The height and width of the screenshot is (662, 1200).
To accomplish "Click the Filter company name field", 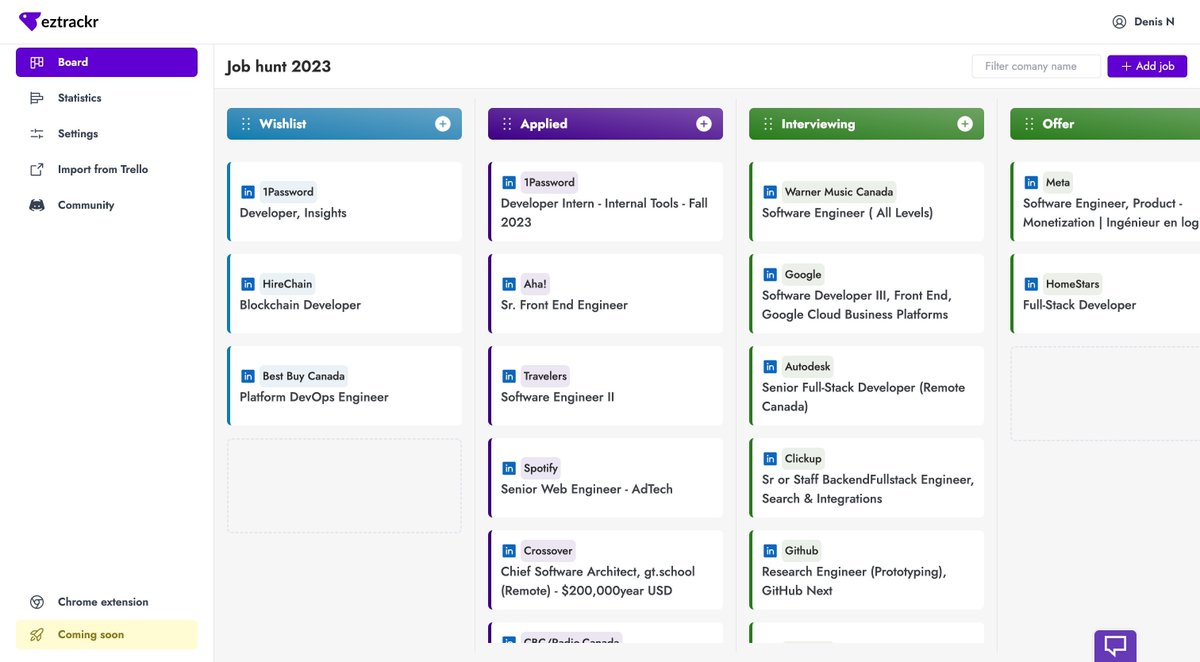I will pos(1036,66).
